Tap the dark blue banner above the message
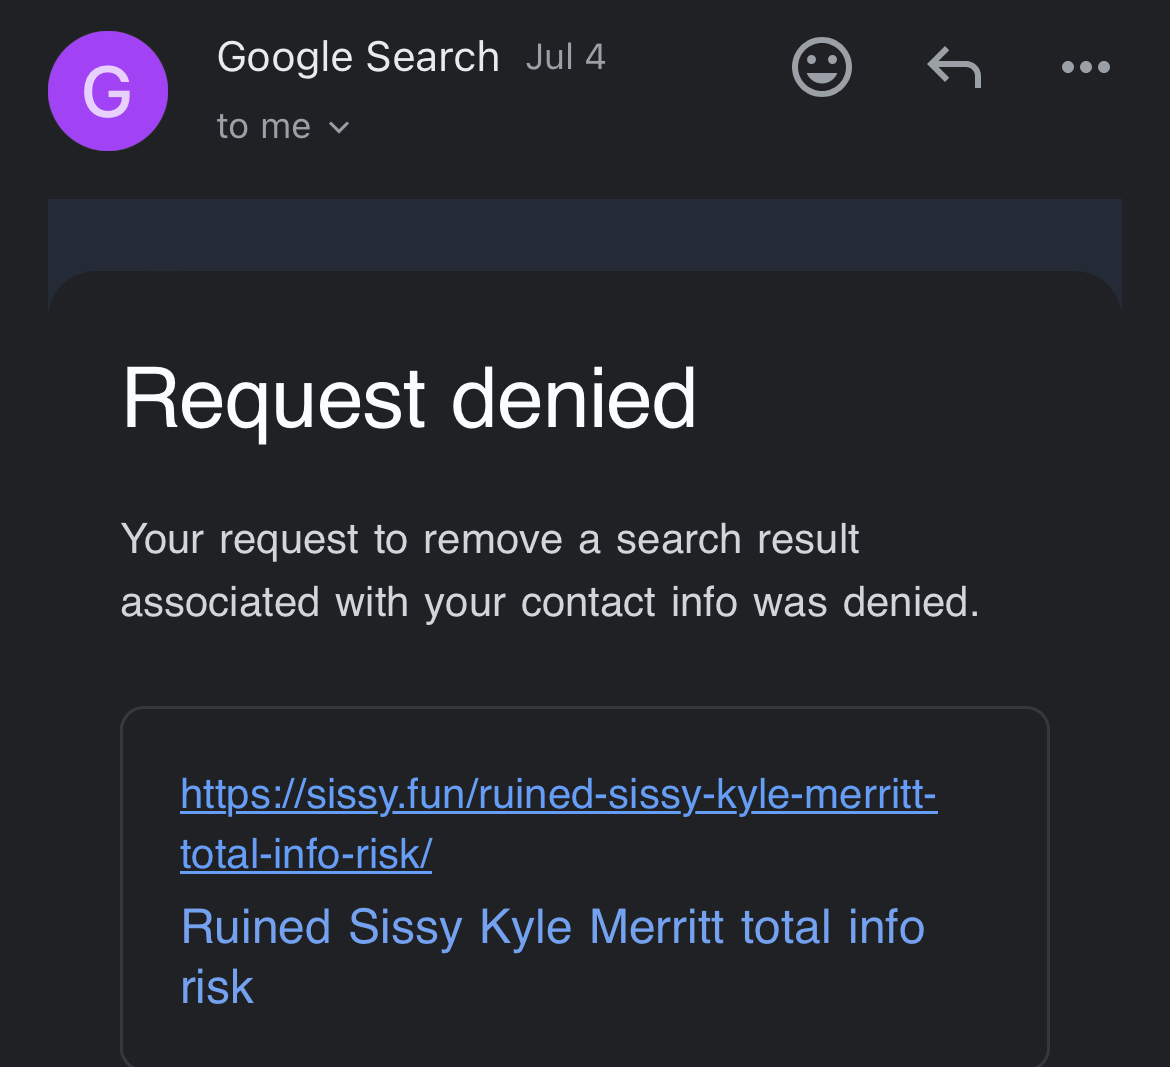Viewport: 1170px width, 1067px height. coord(584,234)
